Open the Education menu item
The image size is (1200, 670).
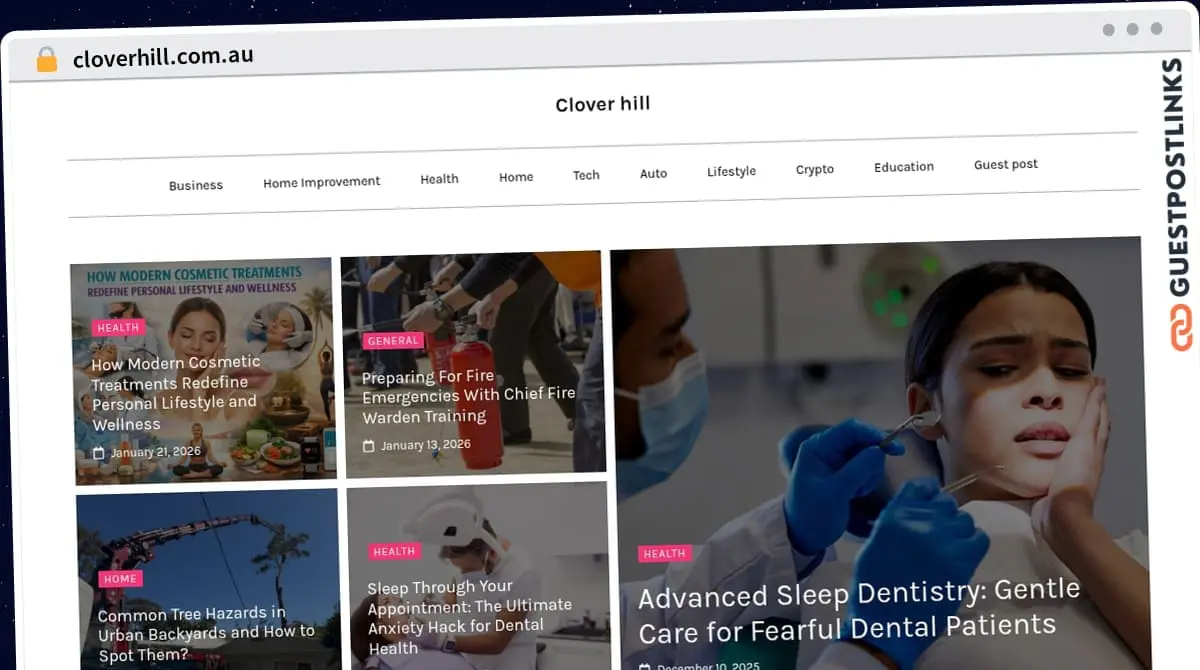tap(904, 167)
